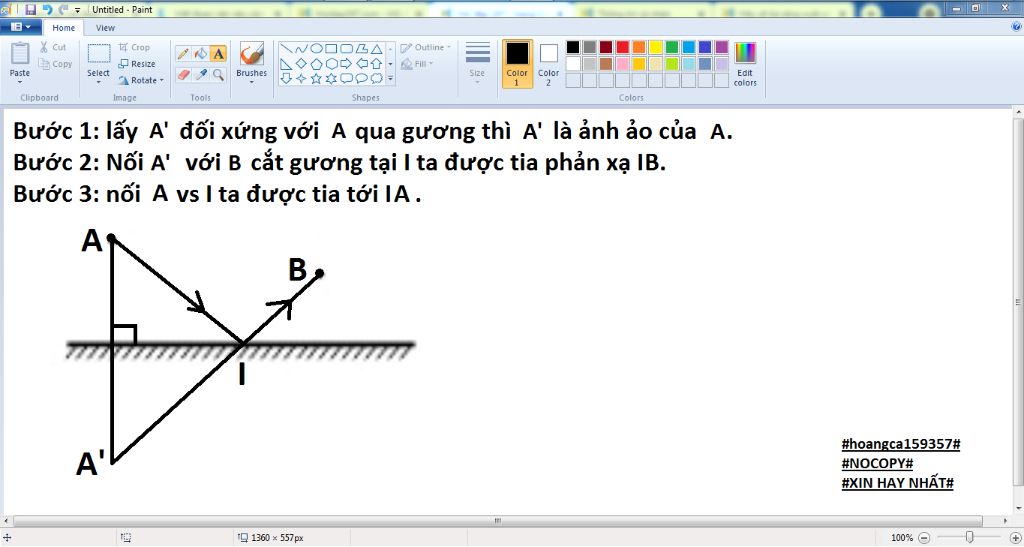This screenshot has width=1024, height=547.
Task: Click the Crop button
Action: tap(134, 48)
